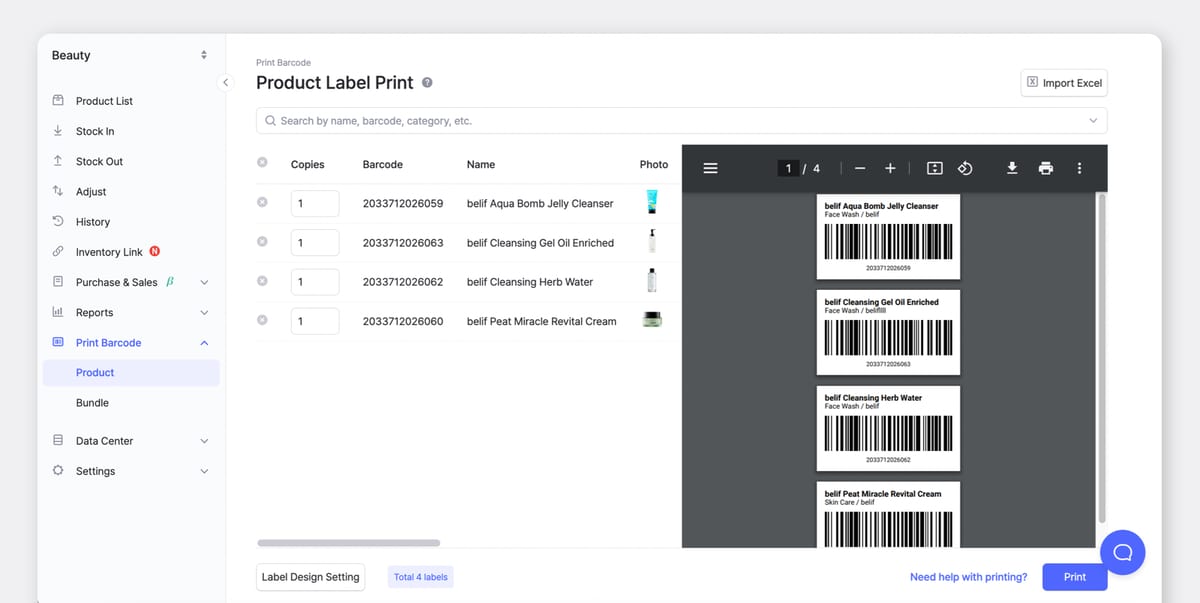Click the Import Excel button

click(1063, 83)
